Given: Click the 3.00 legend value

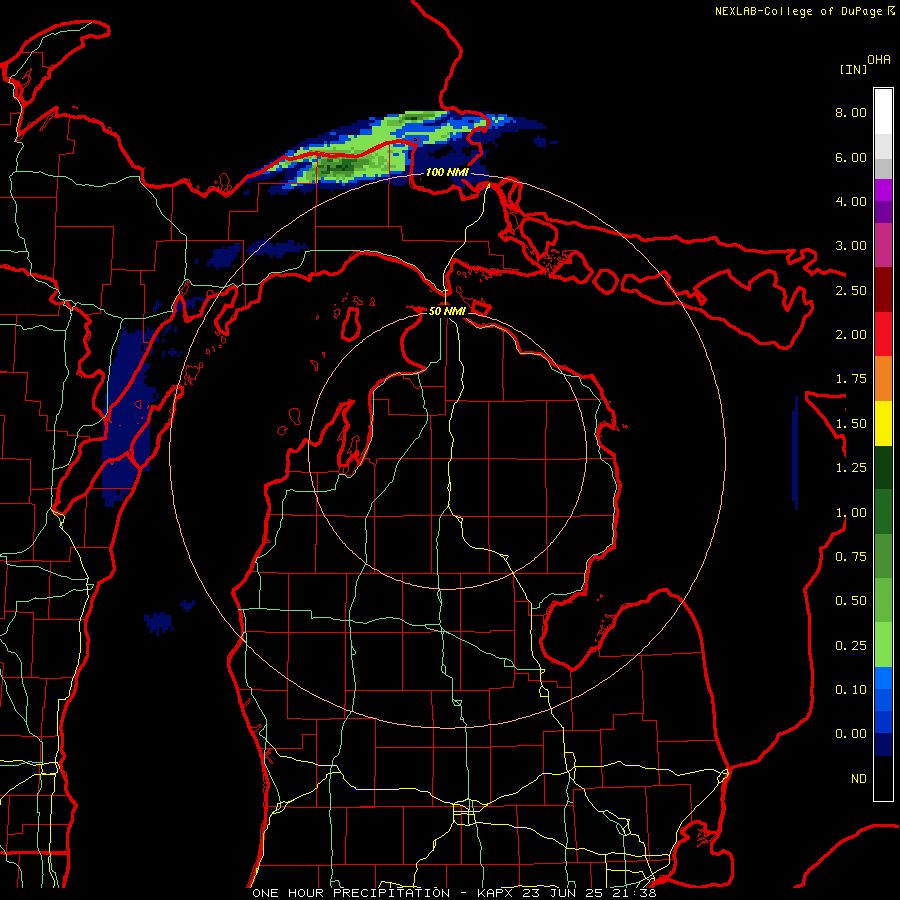Looking at the screenshot, I should [x=850, y=246].
